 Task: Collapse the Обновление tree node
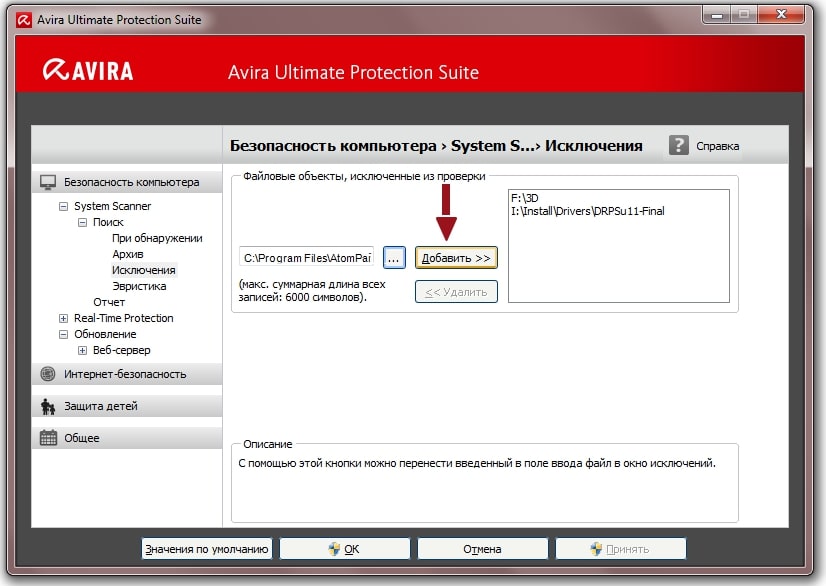[x=63, y=335]
